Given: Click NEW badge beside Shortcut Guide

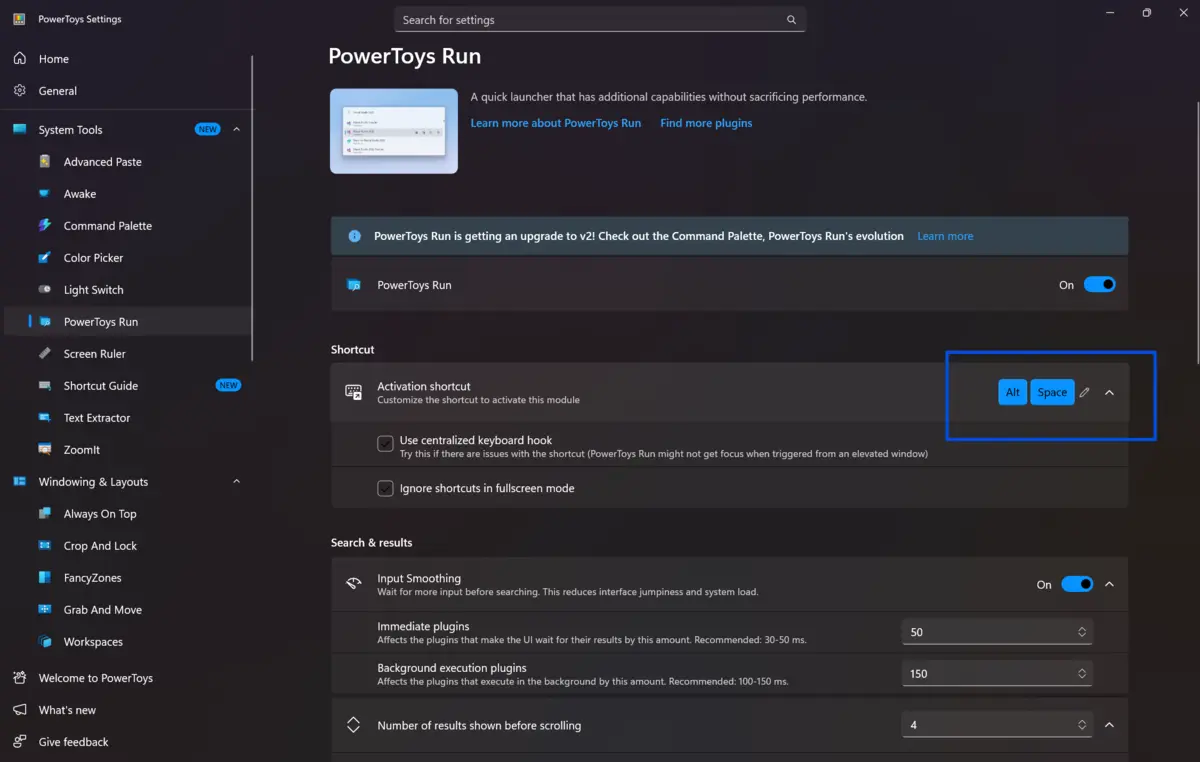Looking at the screenshot, I should coord(228,386).
